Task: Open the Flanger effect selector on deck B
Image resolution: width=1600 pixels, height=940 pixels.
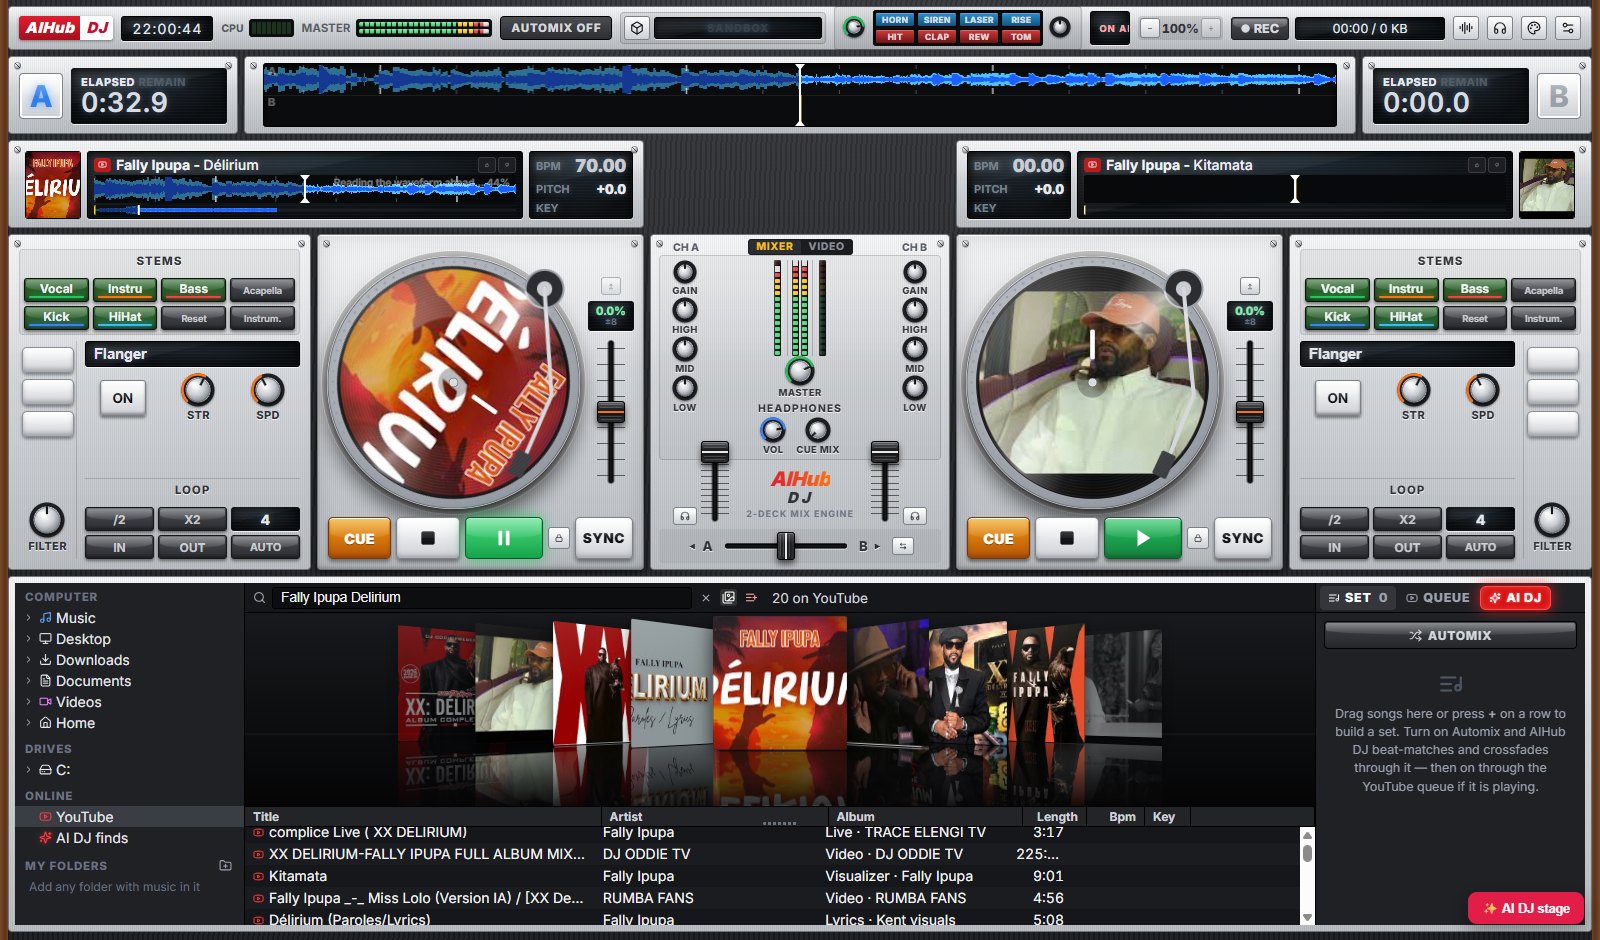Action: tap(1407, 354)
